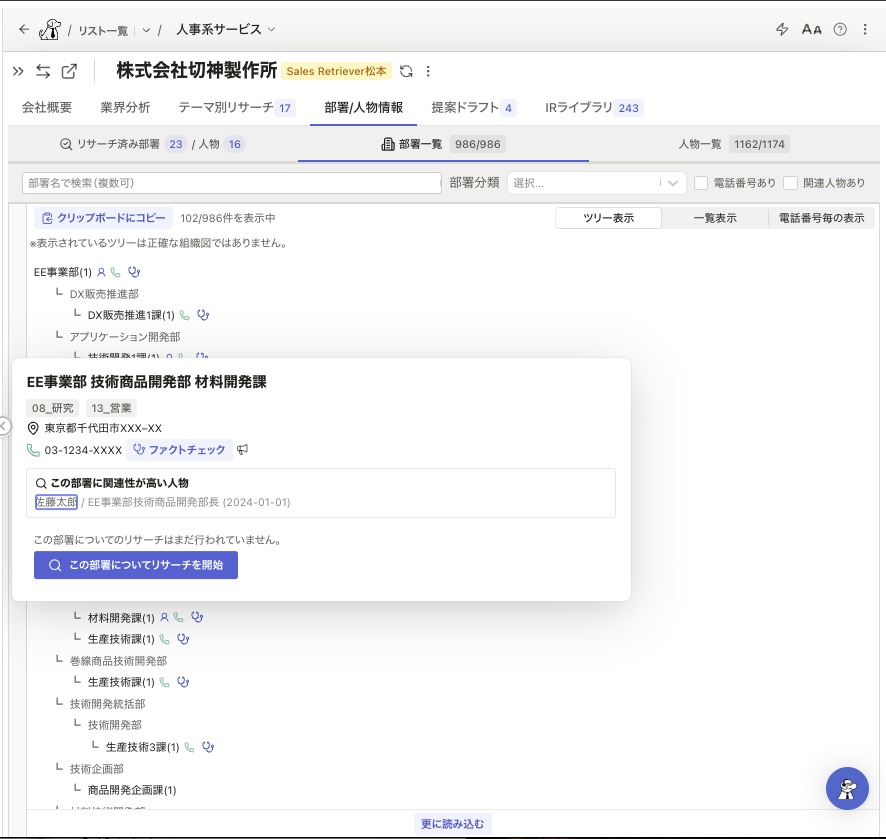
Task: Click the lightning bolt icon
Action: point(782,29)
